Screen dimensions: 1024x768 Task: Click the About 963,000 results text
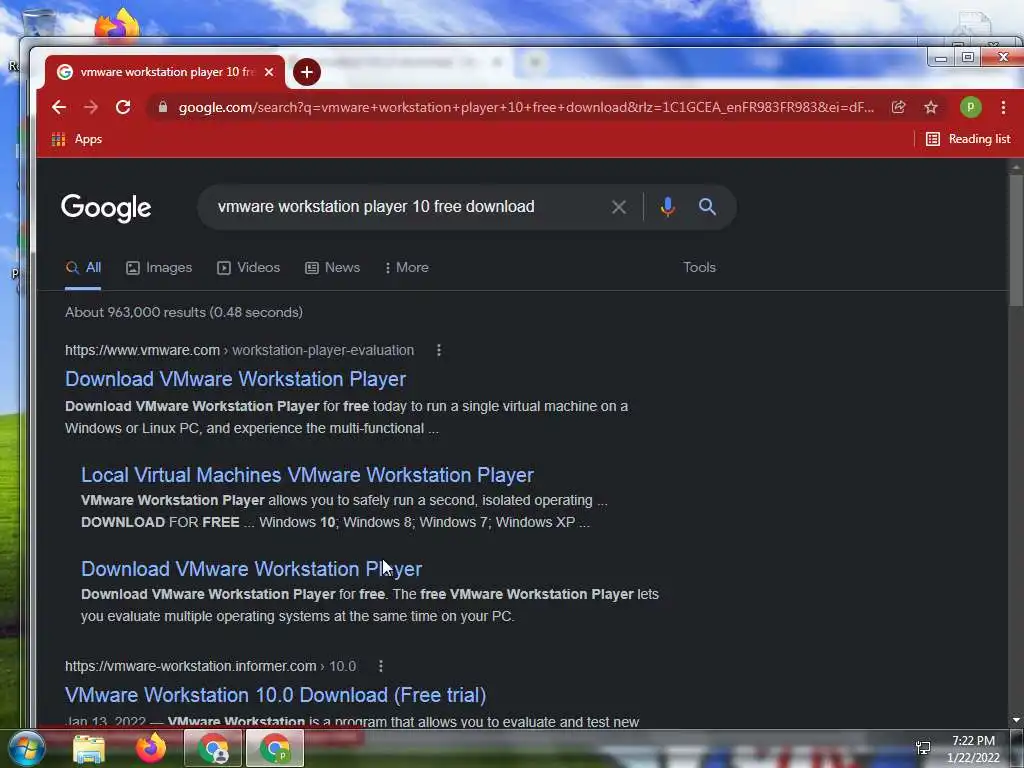[x=184, y=312]
